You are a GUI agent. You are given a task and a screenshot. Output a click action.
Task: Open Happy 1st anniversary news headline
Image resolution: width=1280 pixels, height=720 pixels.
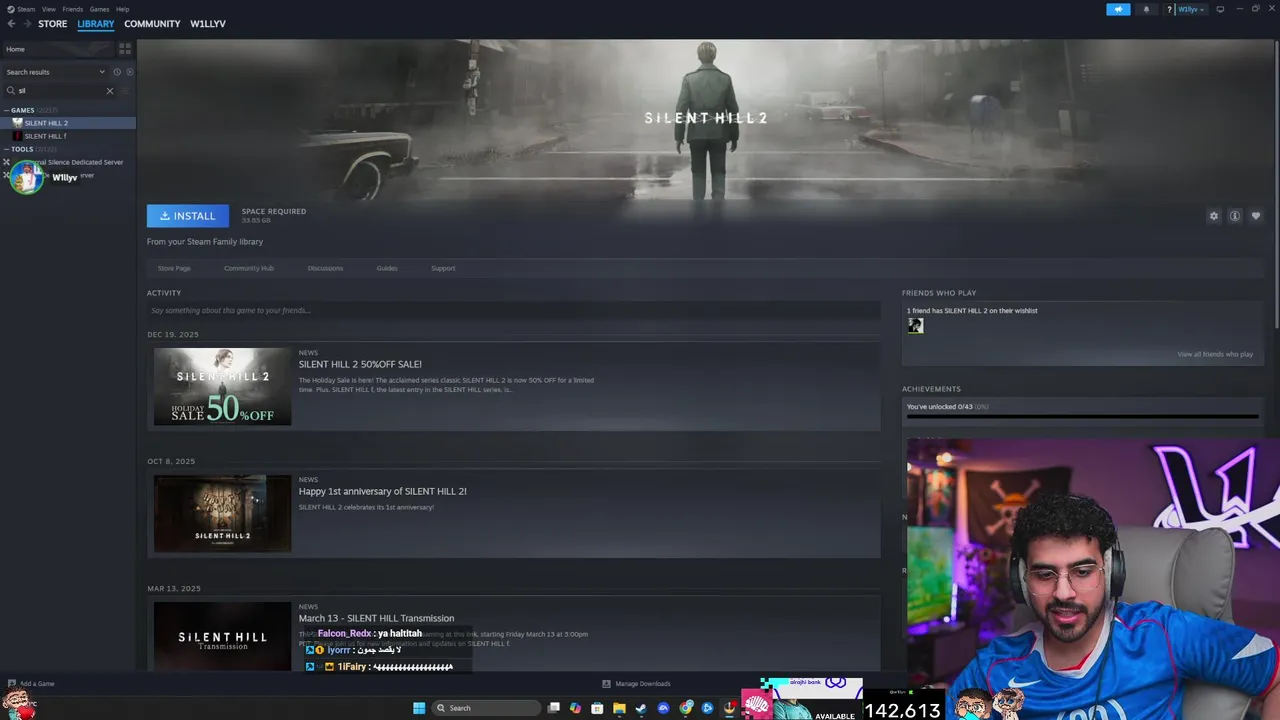383,491
